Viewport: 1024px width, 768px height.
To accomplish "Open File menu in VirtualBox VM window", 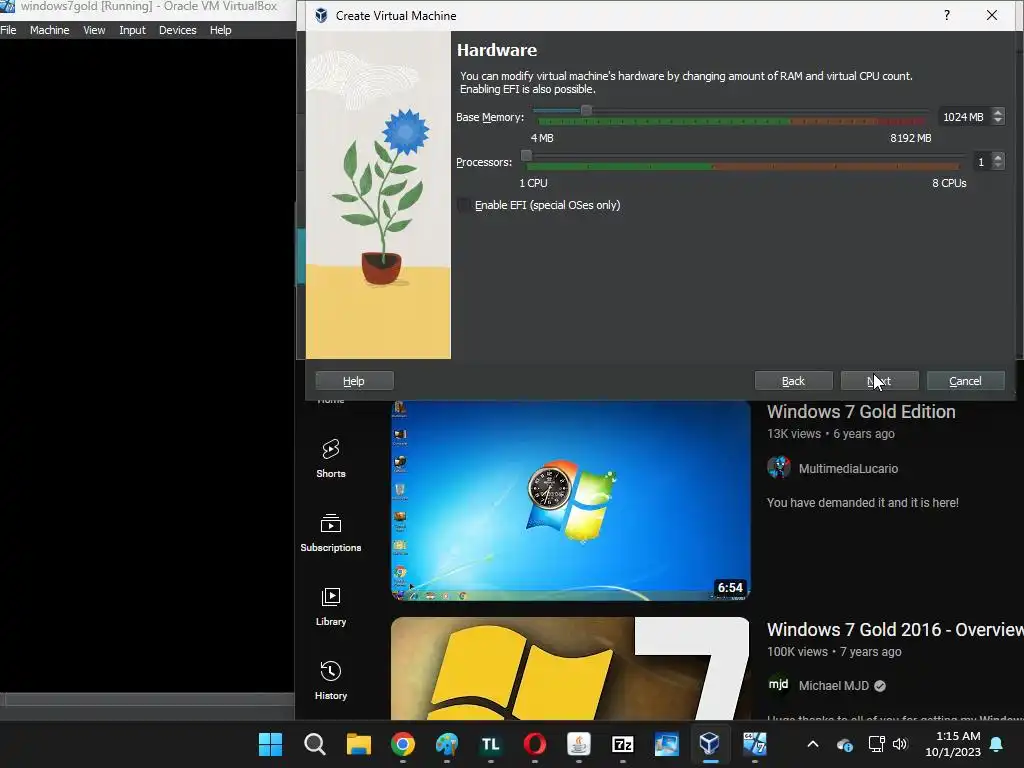I will pyautogui.click(x=8, y=30).
